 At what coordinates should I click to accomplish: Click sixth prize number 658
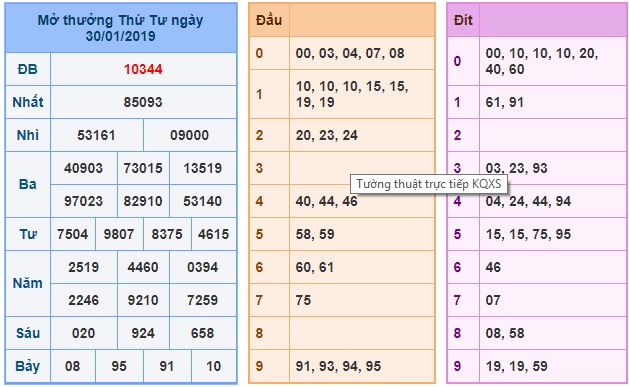click(203, 333)
